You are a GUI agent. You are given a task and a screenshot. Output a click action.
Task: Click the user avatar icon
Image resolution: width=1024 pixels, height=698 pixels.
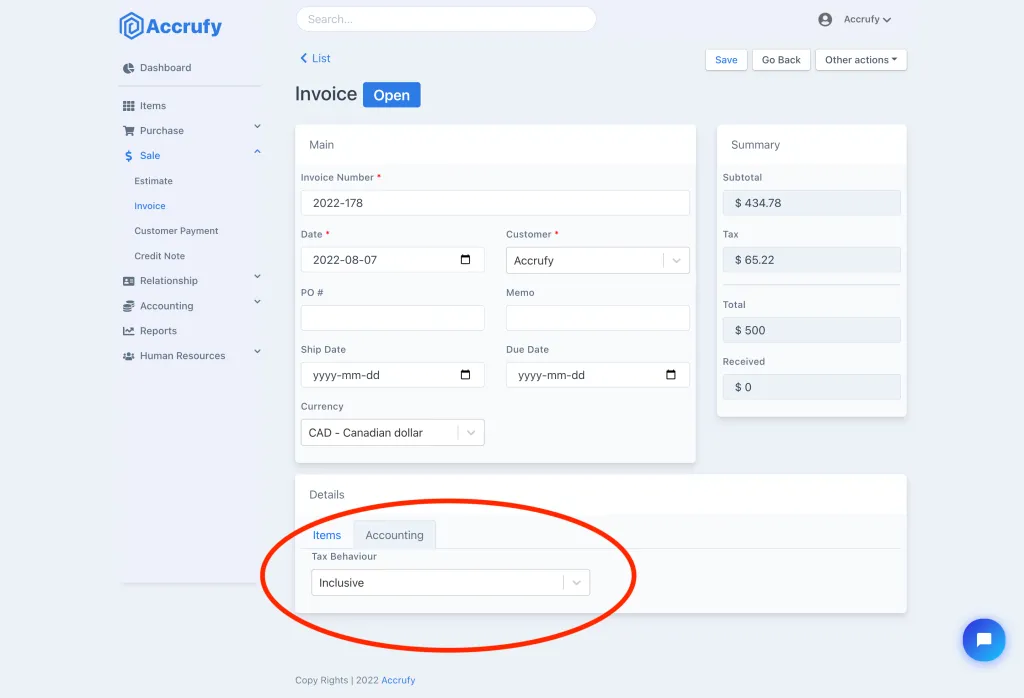click(x=825, y=20)
